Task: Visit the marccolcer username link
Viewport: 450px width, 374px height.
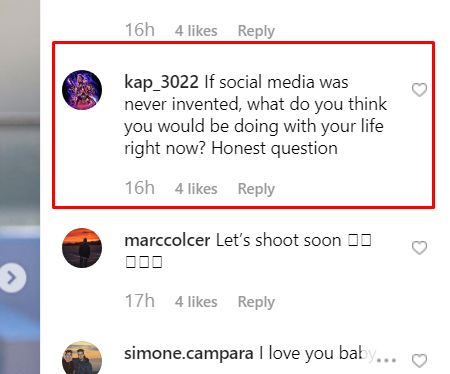Action: coord(167,240)
